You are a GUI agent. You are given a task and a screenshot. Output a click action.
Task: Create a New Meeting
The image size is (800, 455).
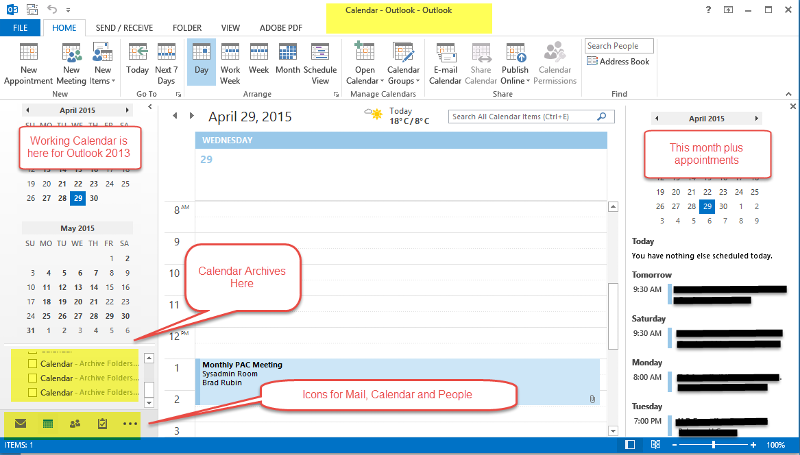(x=71, y=64)
